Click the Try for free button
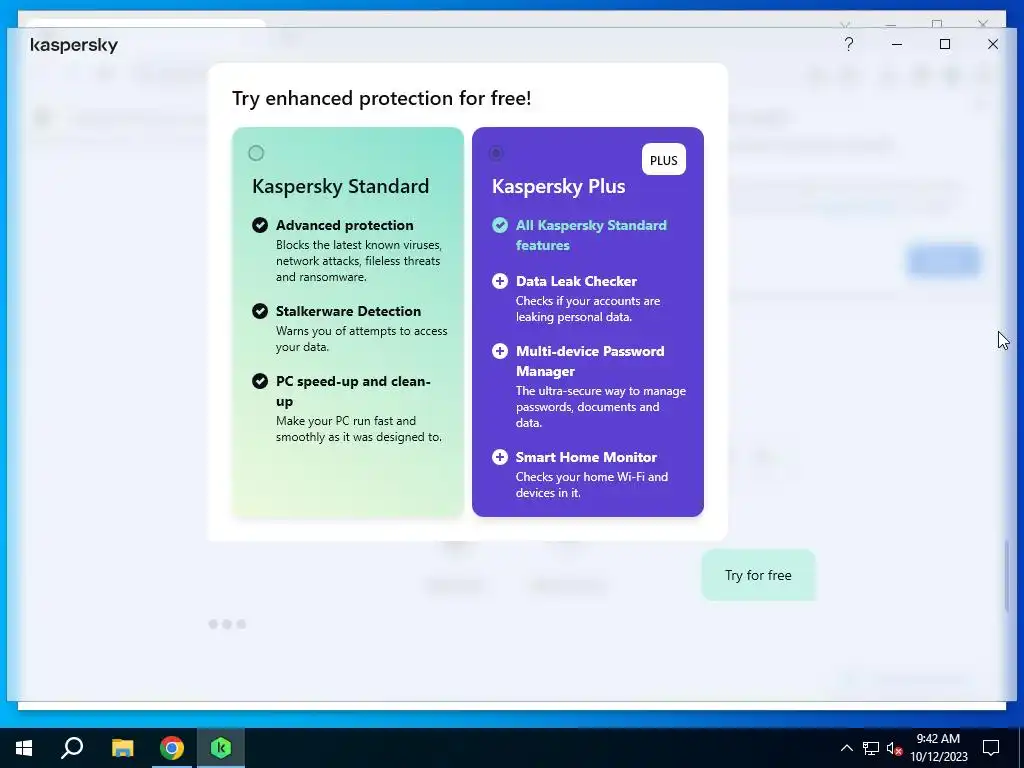The height and width of the screenshot is (768, 1024). click(758, 575)
